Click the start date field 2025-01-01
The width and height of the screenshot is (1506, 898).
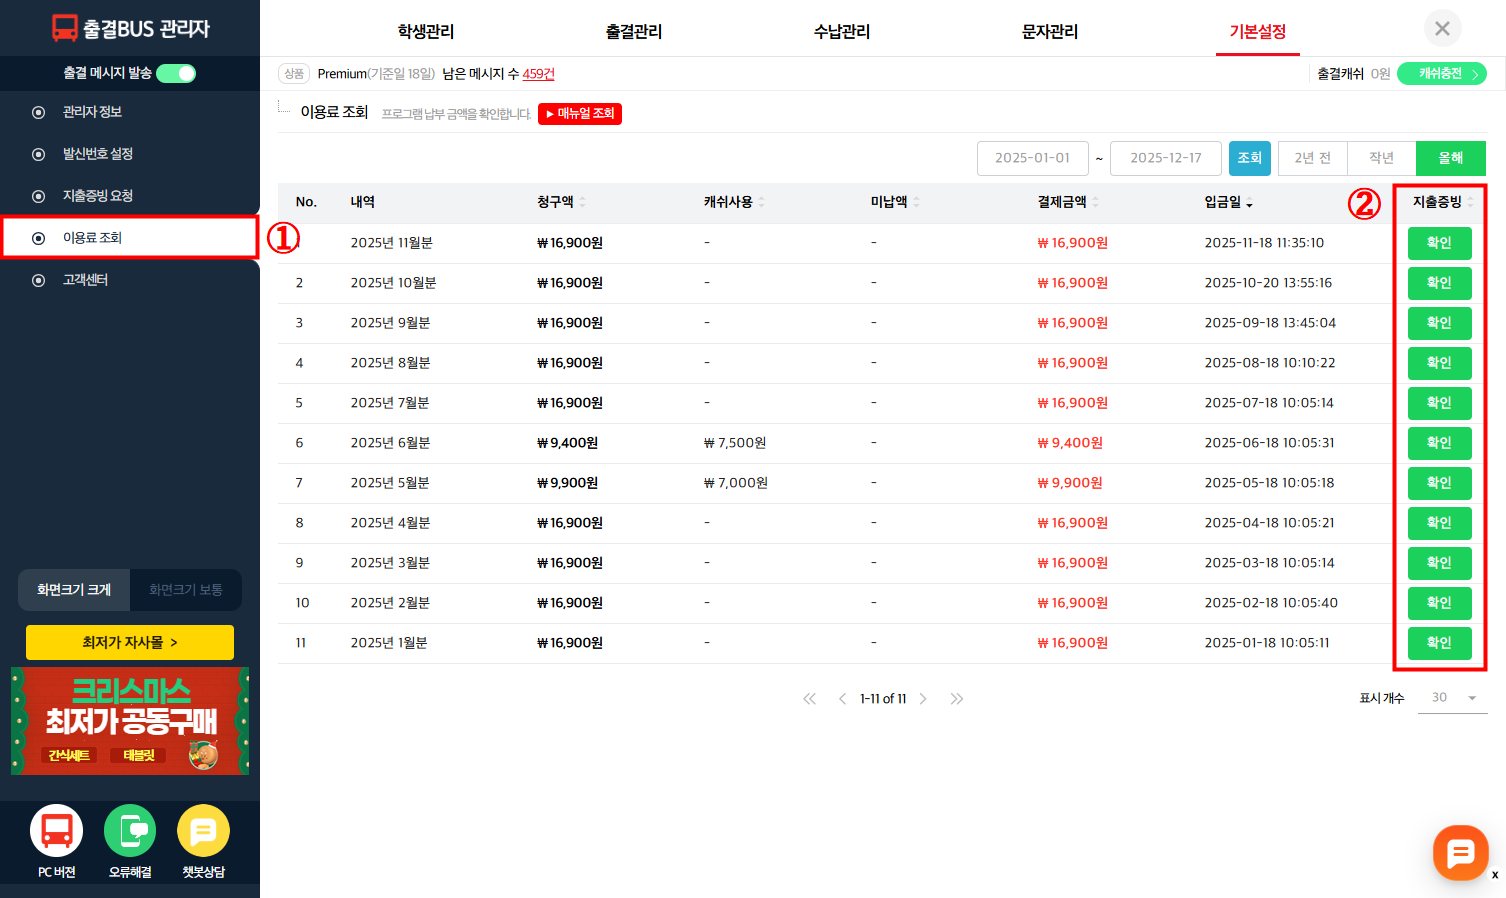(x=1032, y=158)
